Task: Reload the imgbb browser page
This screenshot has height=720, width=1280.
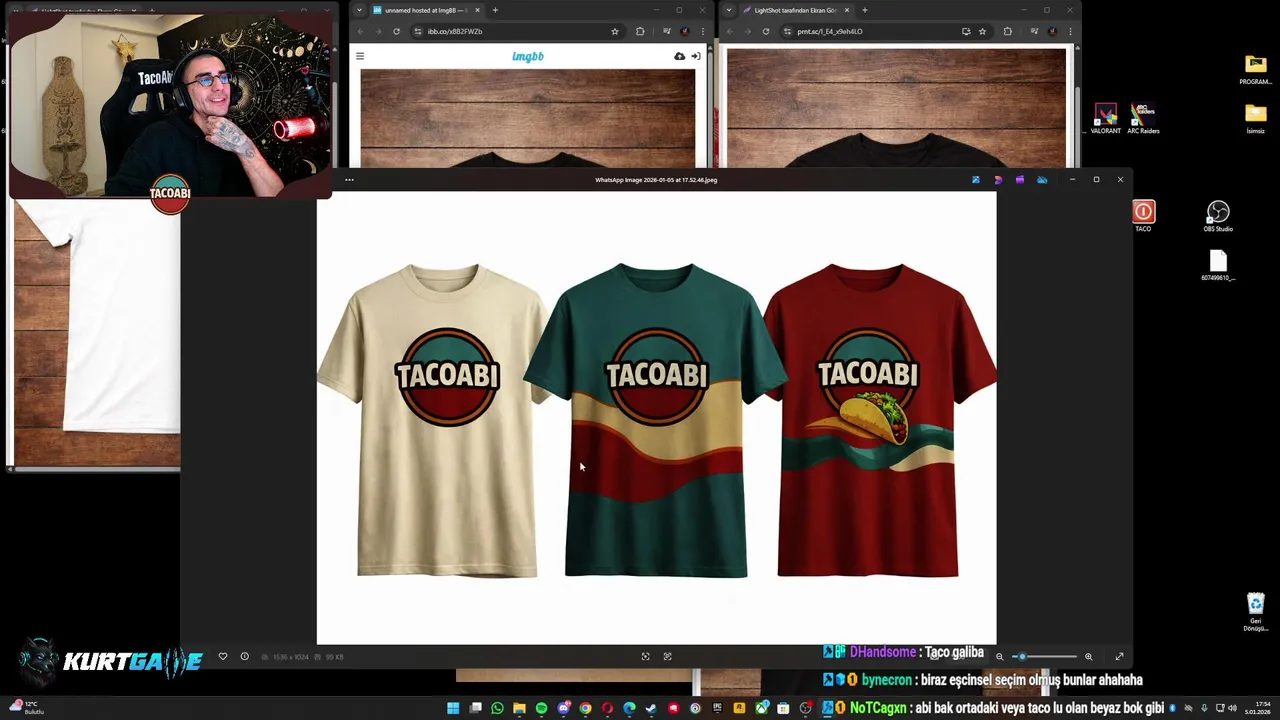Action: (396, 31)
